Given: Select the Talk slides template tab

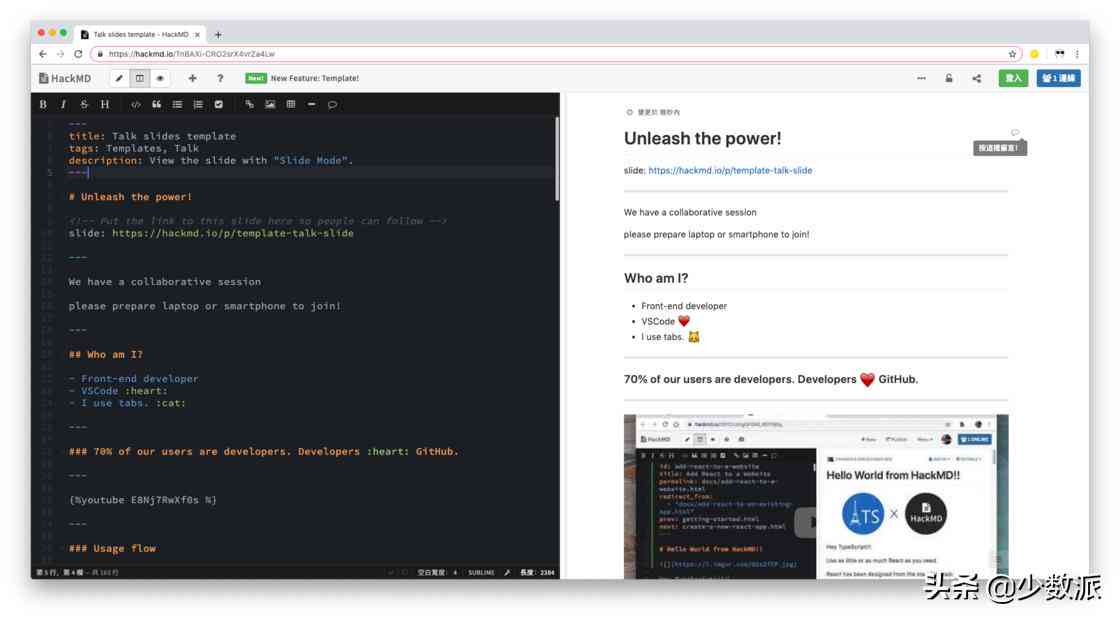Looking at the screenshot, I should click(x=140, y=34).
